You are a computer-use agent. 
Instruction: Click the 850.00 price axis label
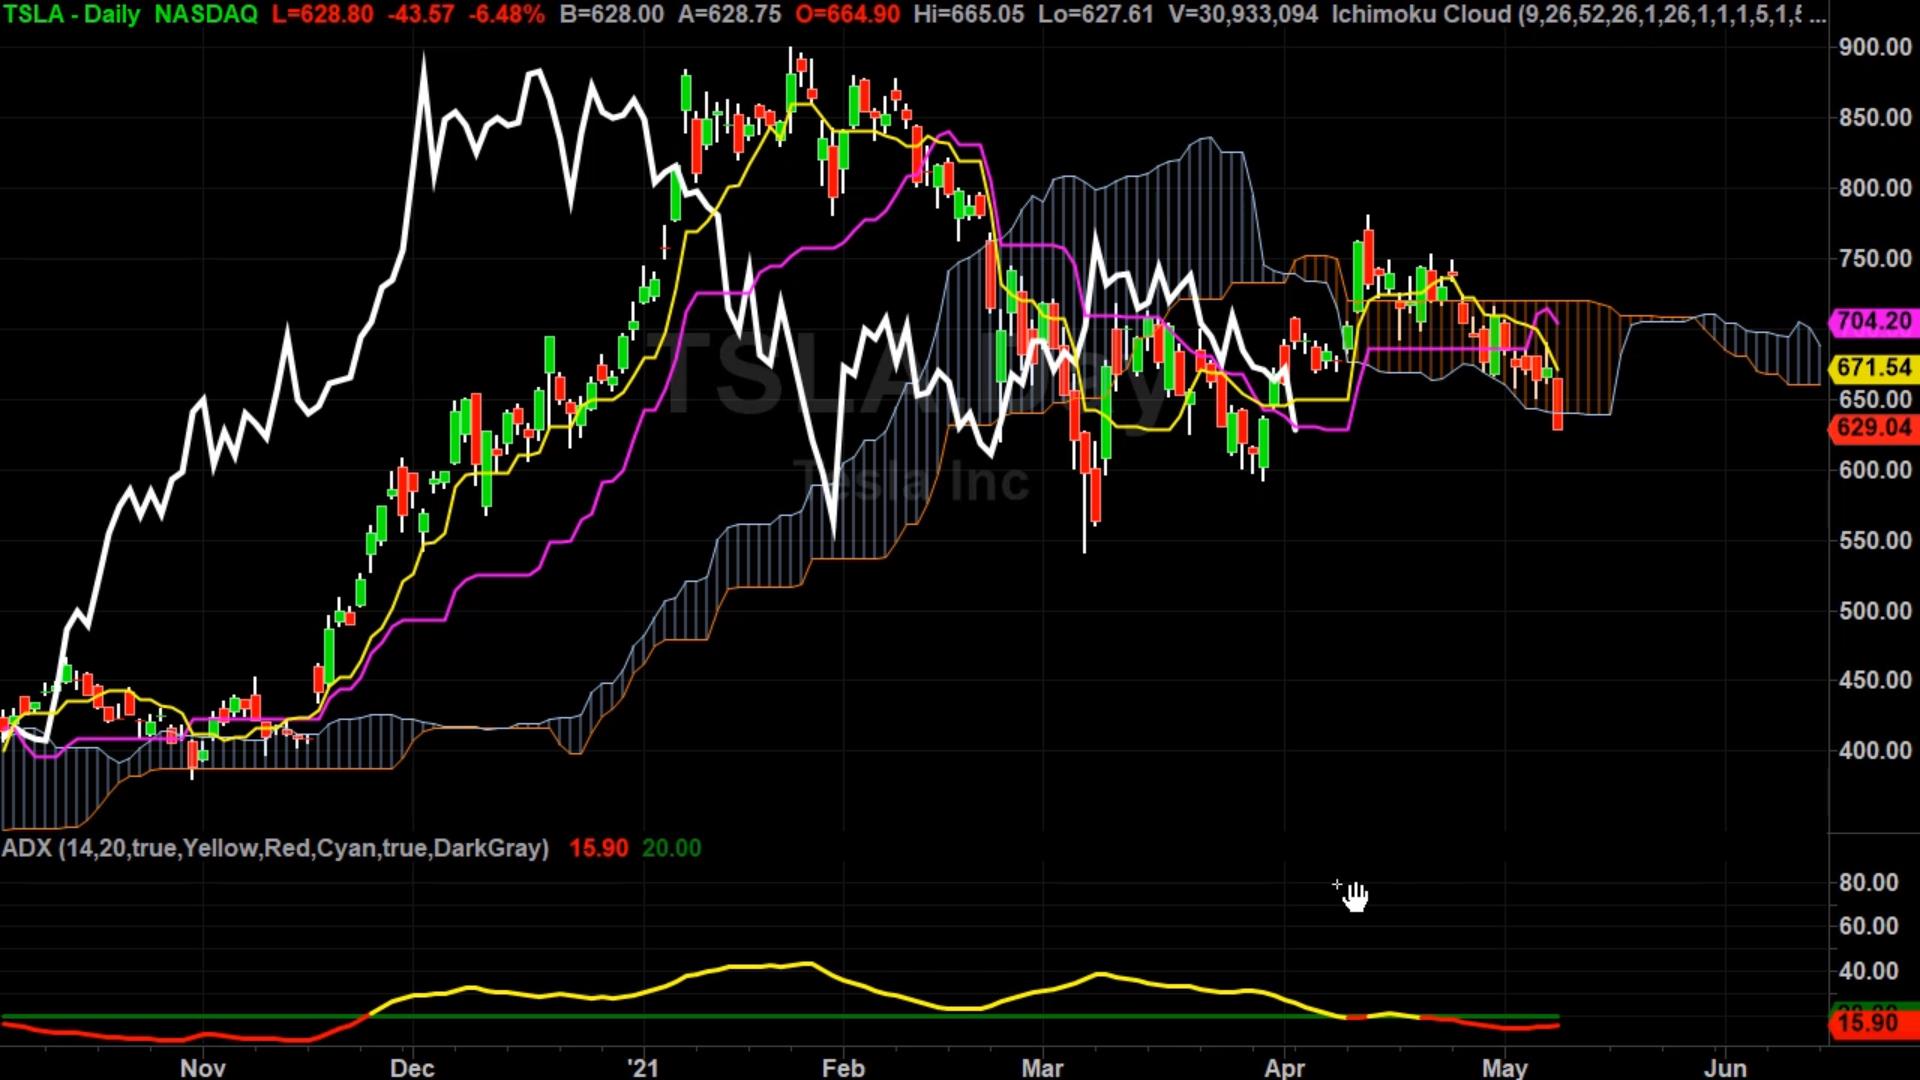click(x=1875, y=117)
